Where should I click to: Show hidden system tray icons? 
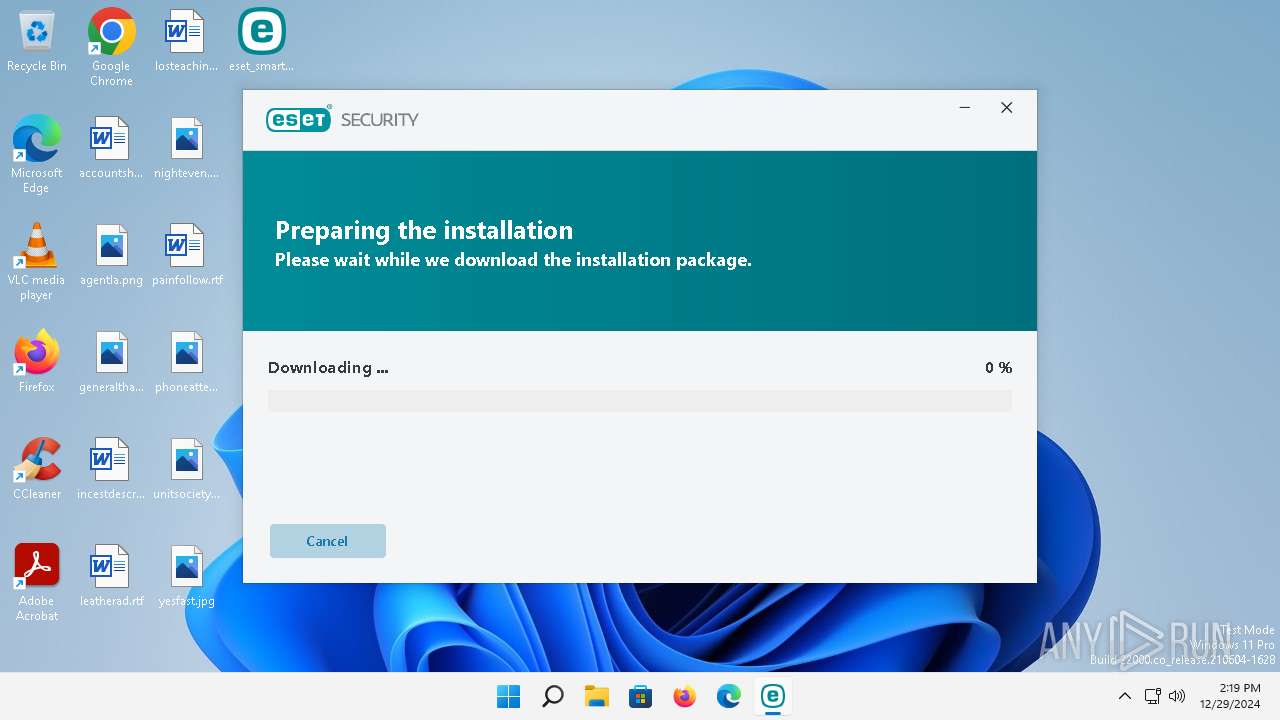[1124, 696]
